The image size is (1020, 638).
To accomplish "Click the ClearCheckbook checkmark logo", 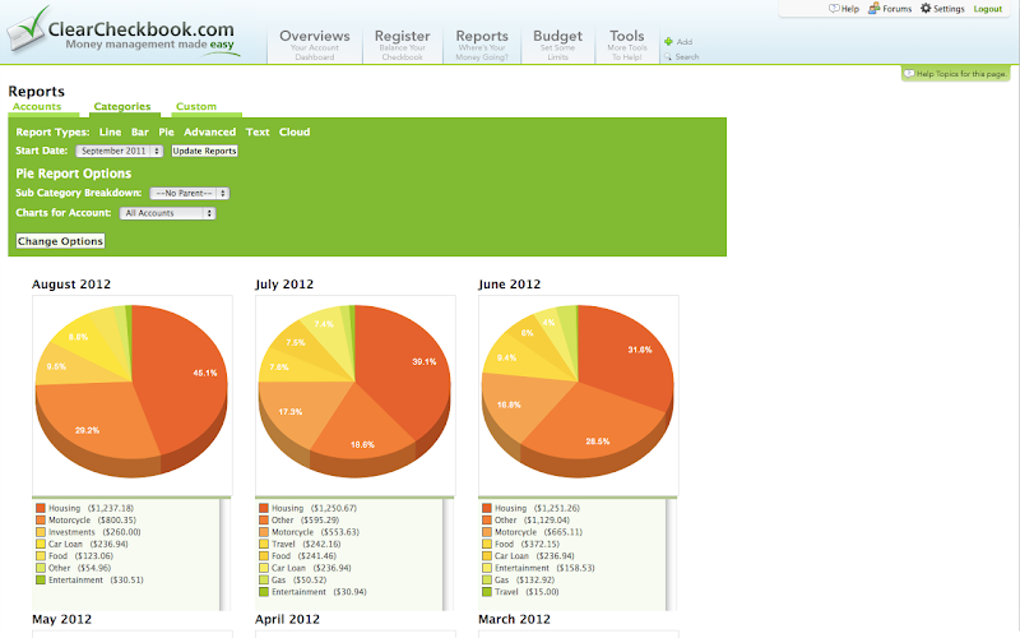I will click(x=28, y=29).
